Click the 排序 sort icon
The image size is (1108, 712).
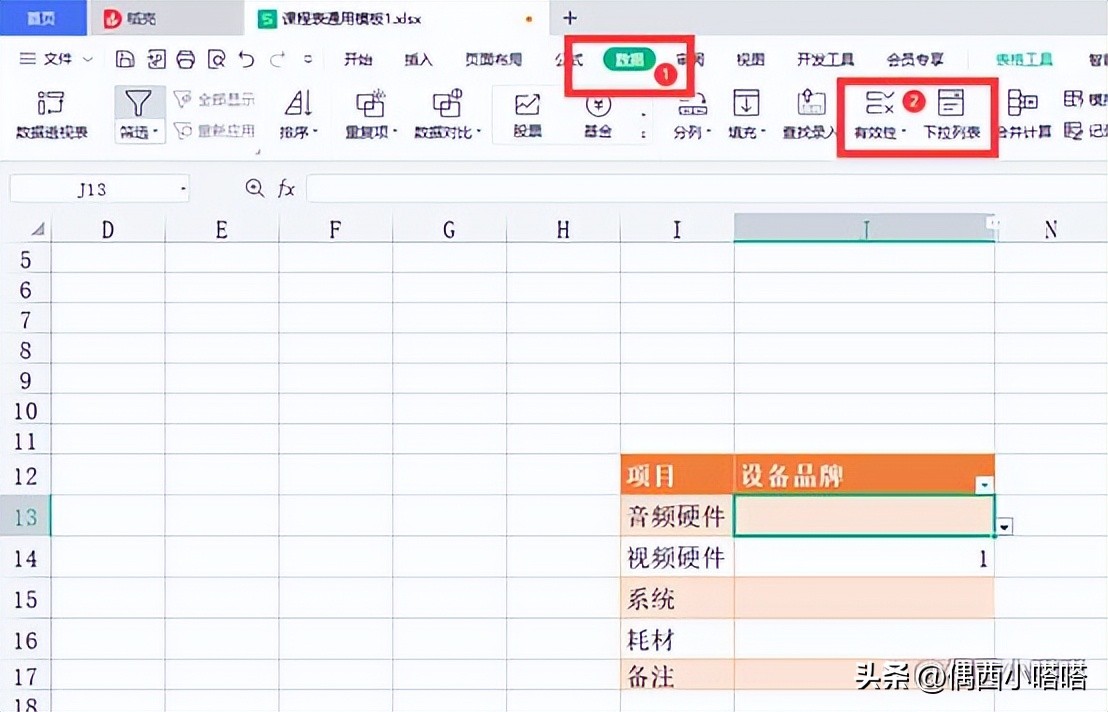(x=298, y=113)
